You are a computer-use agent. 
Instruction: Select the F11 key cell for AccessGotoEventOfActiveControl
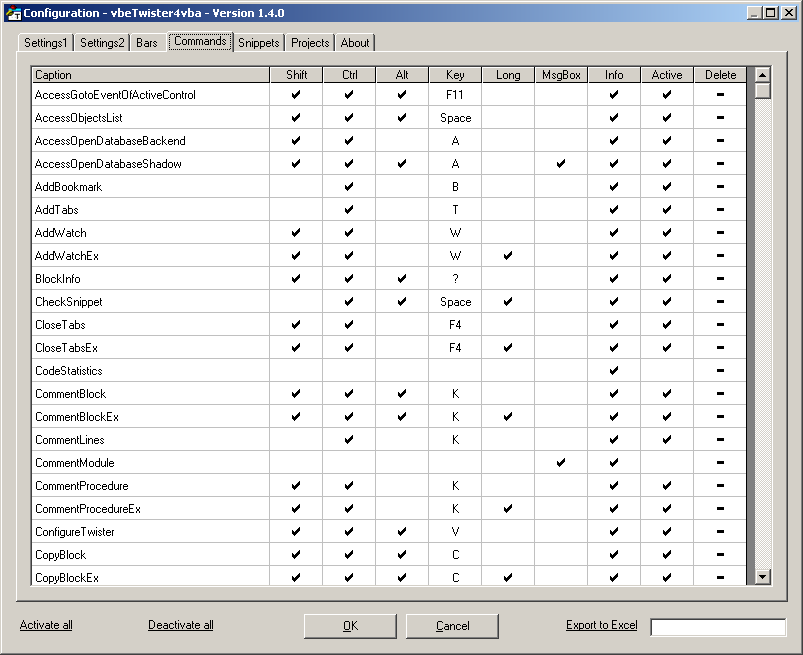click(455, 94)
